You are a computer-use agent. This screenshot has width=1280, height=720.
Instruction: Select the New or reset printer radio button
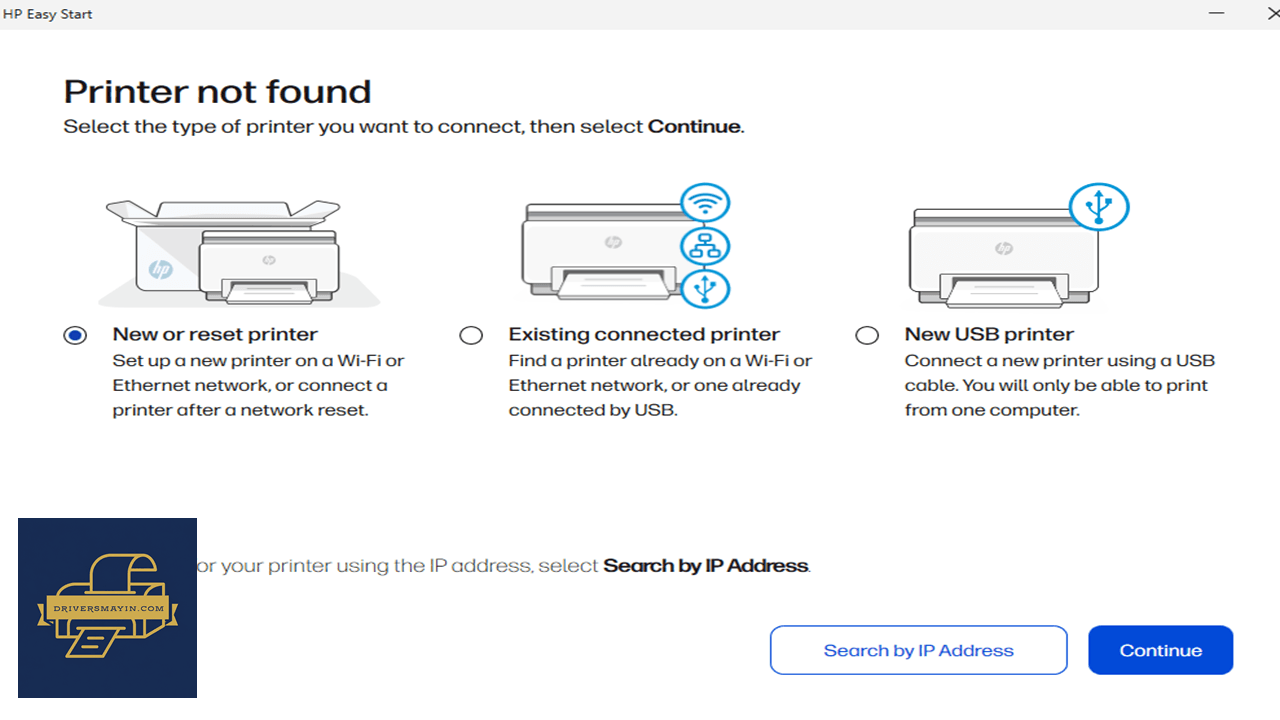point(75,335)
